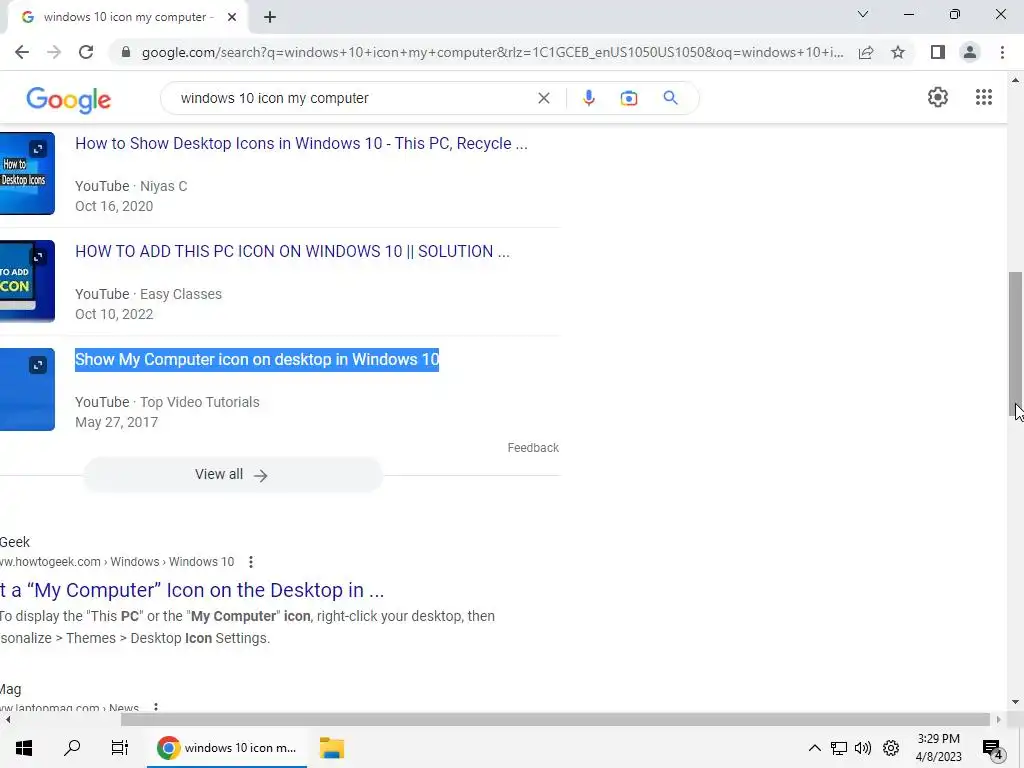Viewport: 1024px width, 768px height.
Task: Open File Explorer from taskbar
Action: (x=332, y=748)
